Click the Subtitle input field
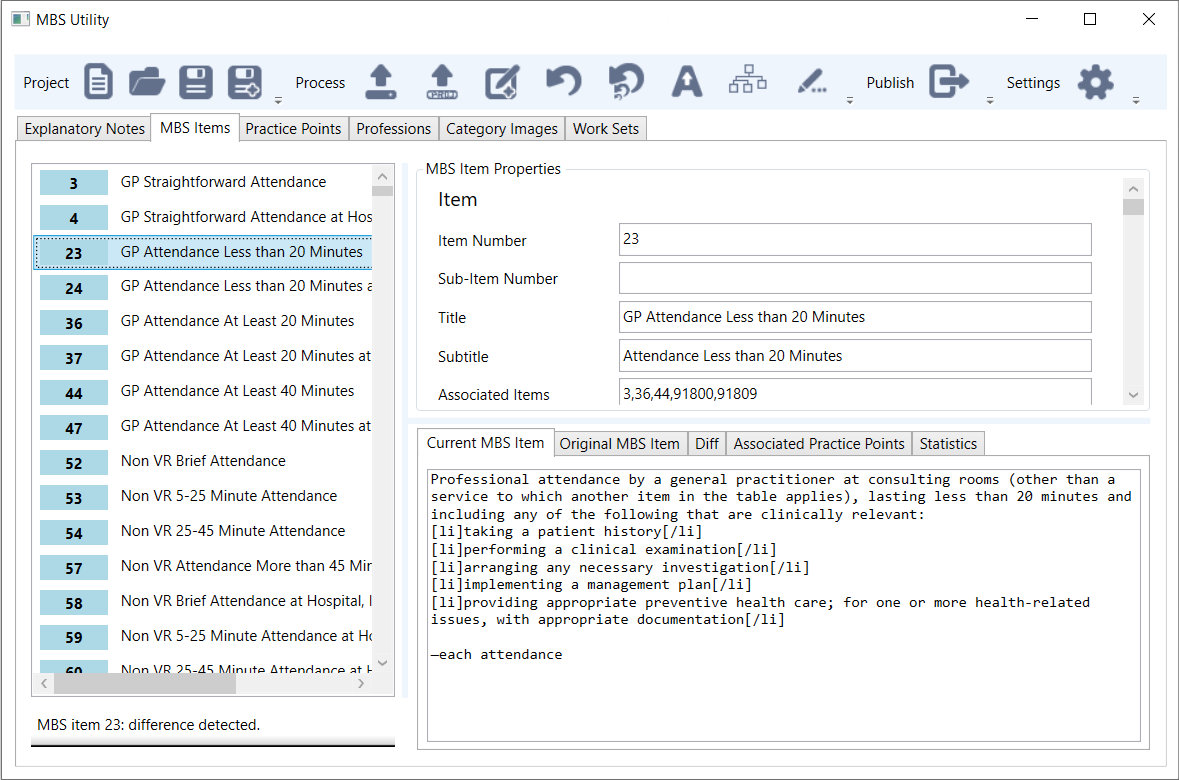1179x780 pixels. pos(855,356)
